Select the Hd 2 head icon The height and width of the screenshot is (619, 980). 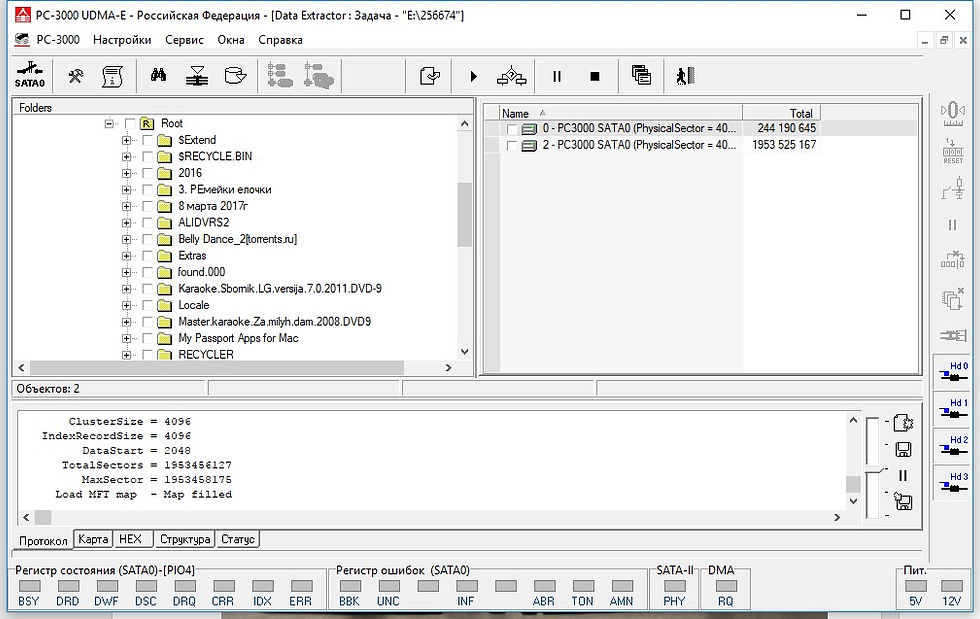954,446
